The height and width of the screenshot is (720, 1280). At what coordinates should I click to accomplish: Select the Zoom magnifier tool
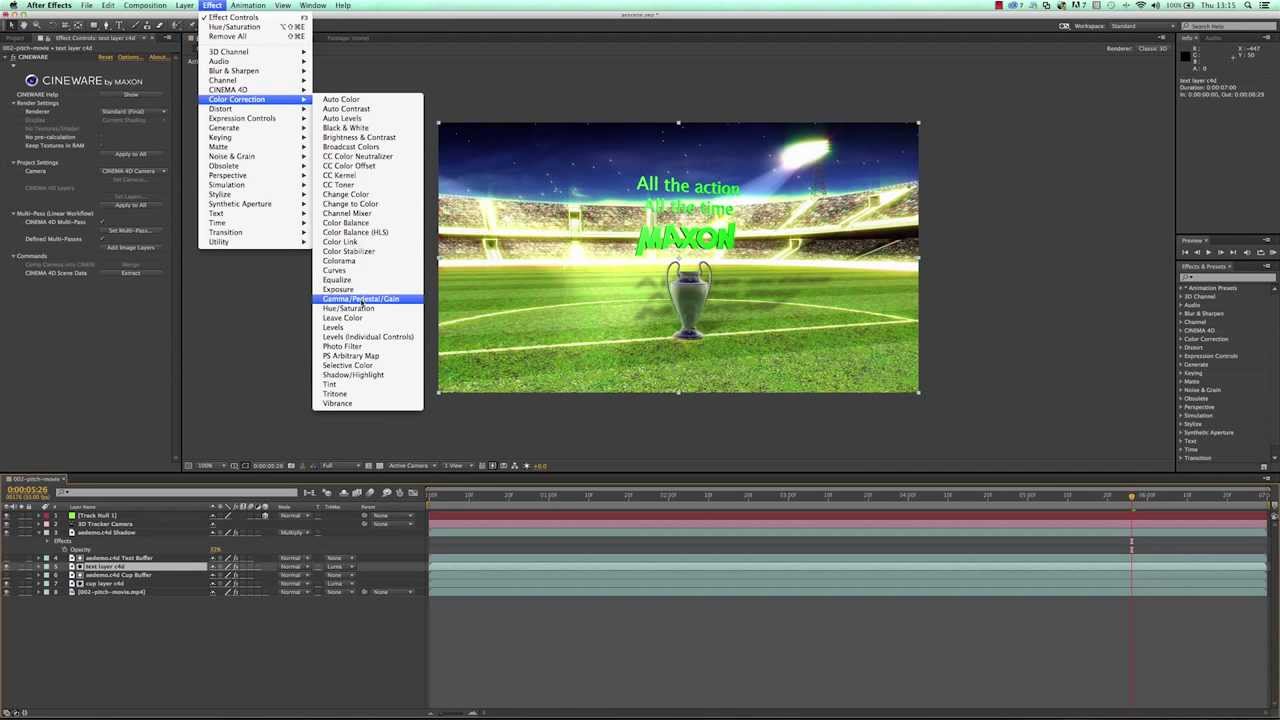pos(36,25)
